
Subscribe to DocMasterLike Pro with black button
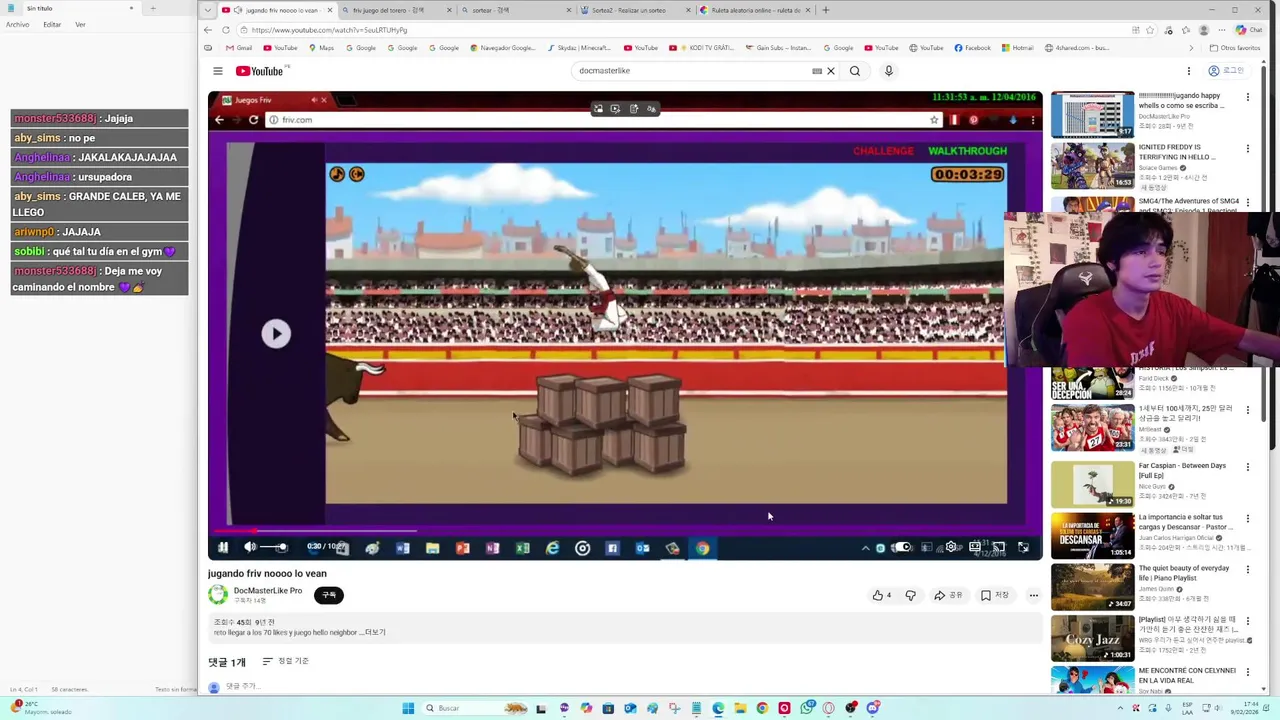pos(329,595)
